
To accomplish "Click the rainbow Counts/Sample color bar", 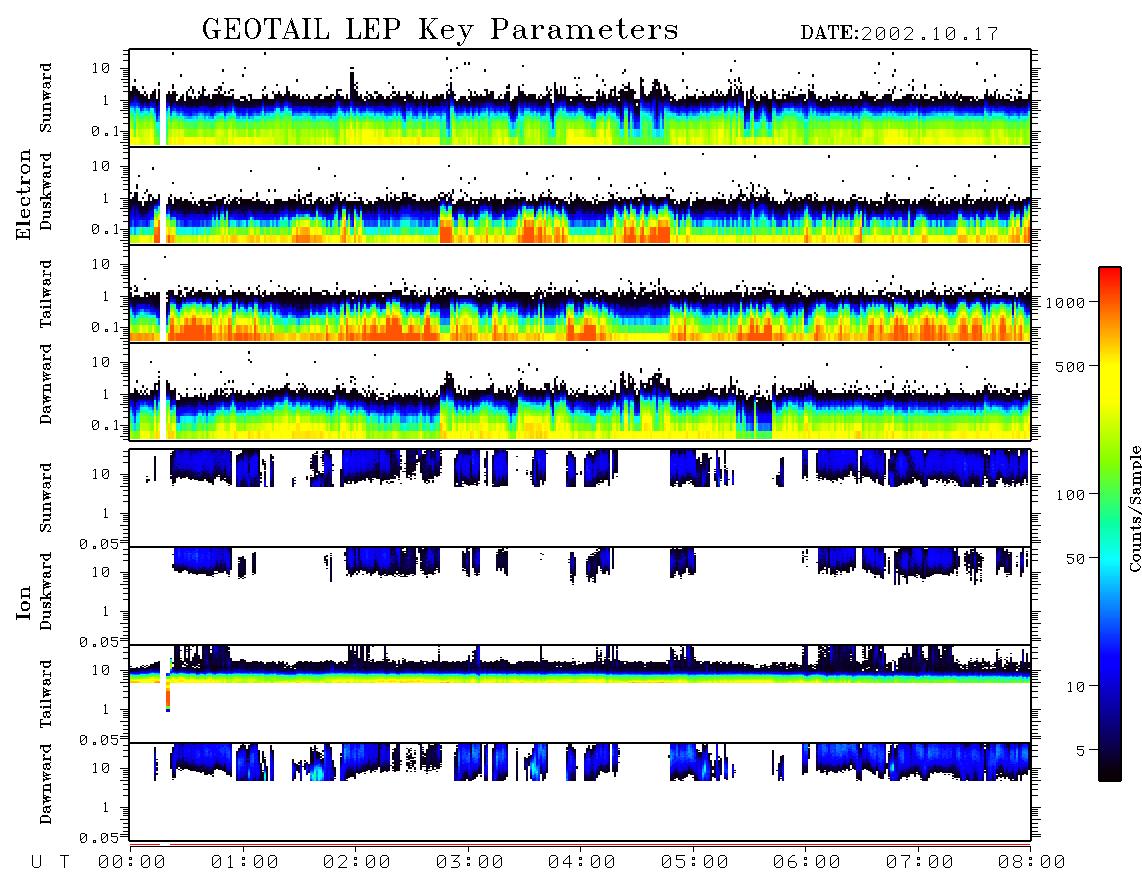I will coord(1109,525).
